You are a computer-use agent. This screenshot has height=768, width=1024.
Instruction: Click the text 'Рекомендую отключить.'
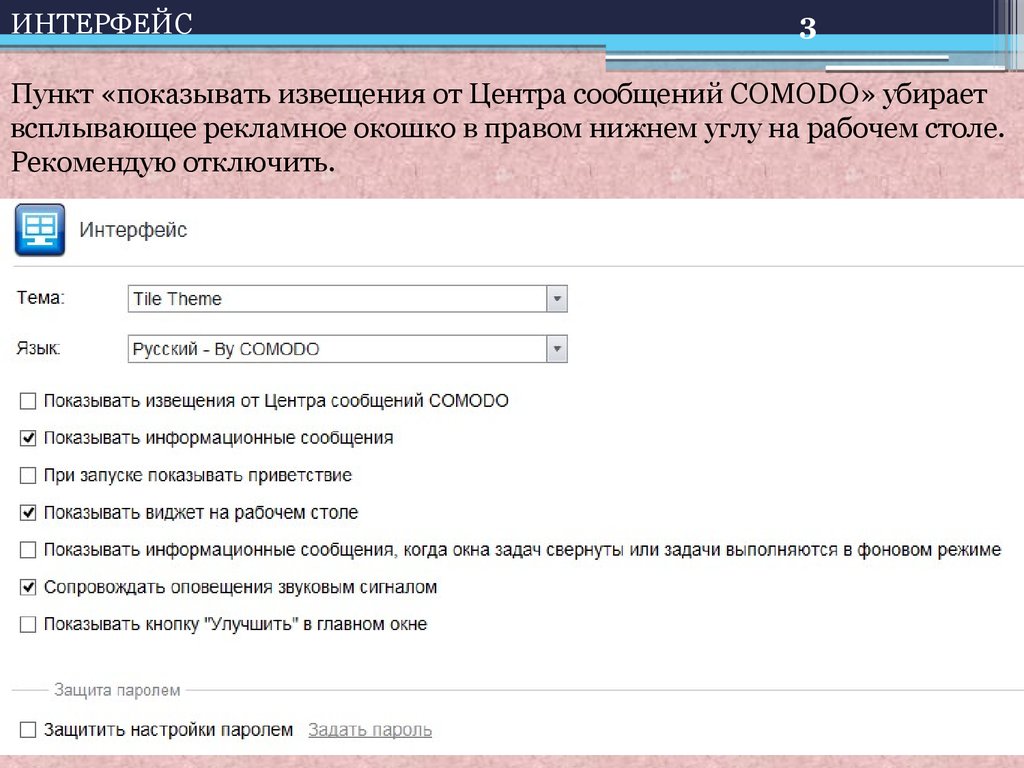pos(173,162)
